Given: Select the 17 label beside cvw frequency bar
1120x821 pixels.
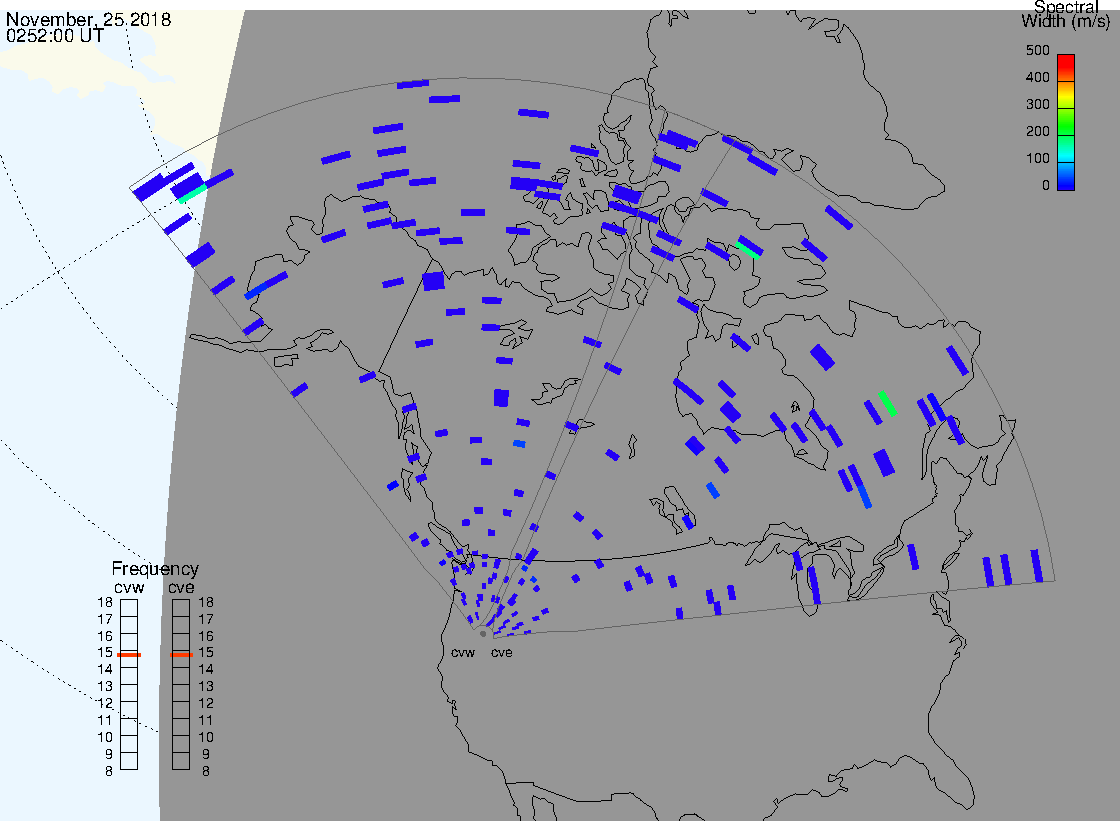Looking at the screenshot, I should pyautogui.click(x=105, y=620).
